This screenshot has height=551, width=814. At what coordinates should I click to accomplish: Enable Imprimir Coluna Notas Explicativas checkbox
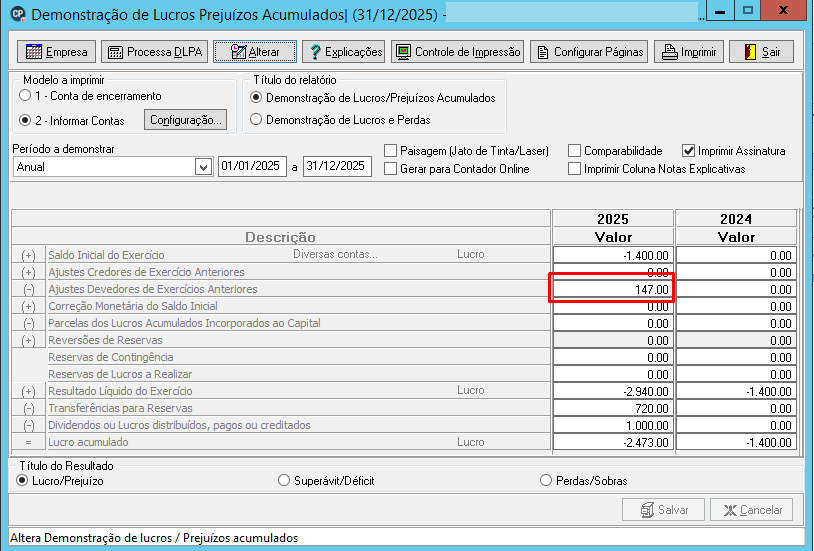(574, 169)
